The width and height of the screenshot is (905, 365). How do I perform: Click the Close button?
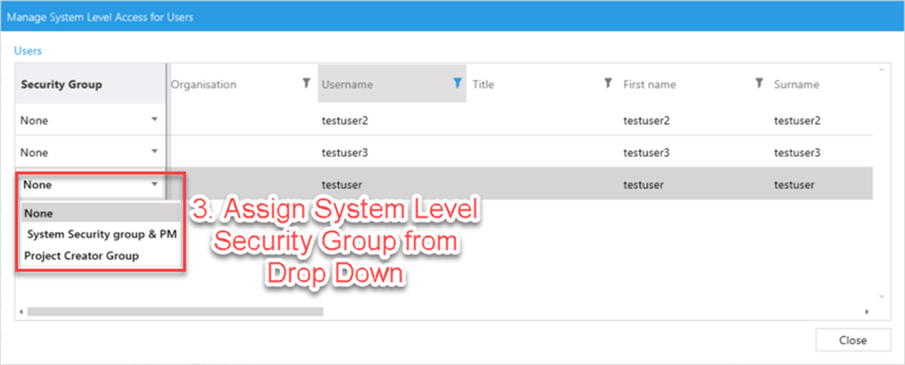(853, 340)
